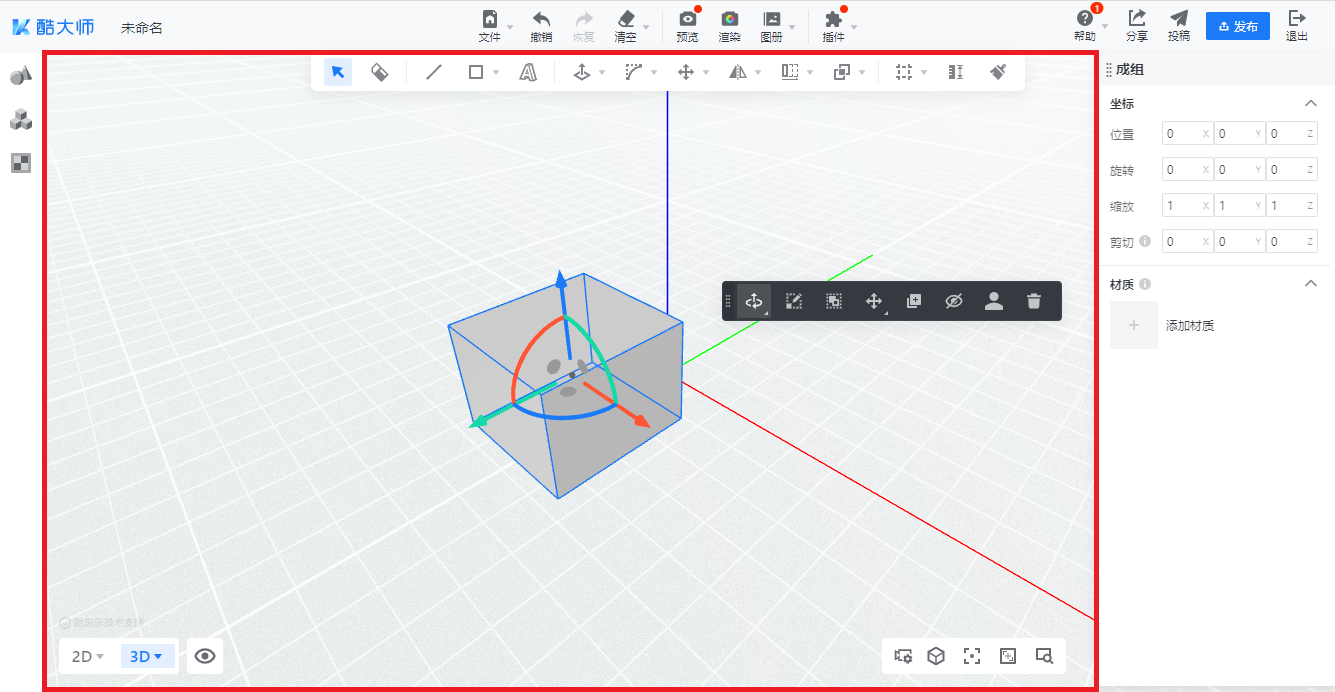Click the 位置 X input field
Viewport: 1335px width, 692px height.
pos(1188,134)
